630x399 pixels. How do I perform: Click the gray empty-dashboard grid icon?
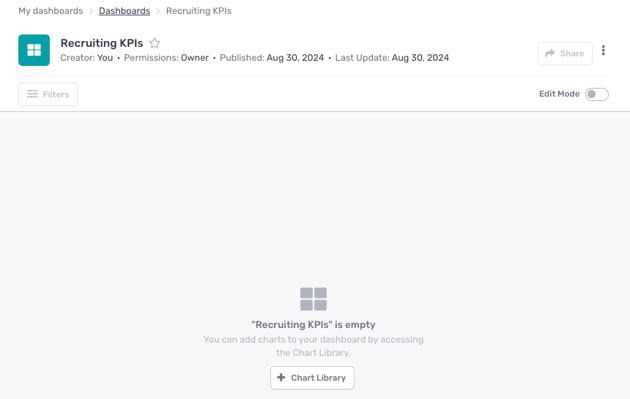click(x=313, y=299)
